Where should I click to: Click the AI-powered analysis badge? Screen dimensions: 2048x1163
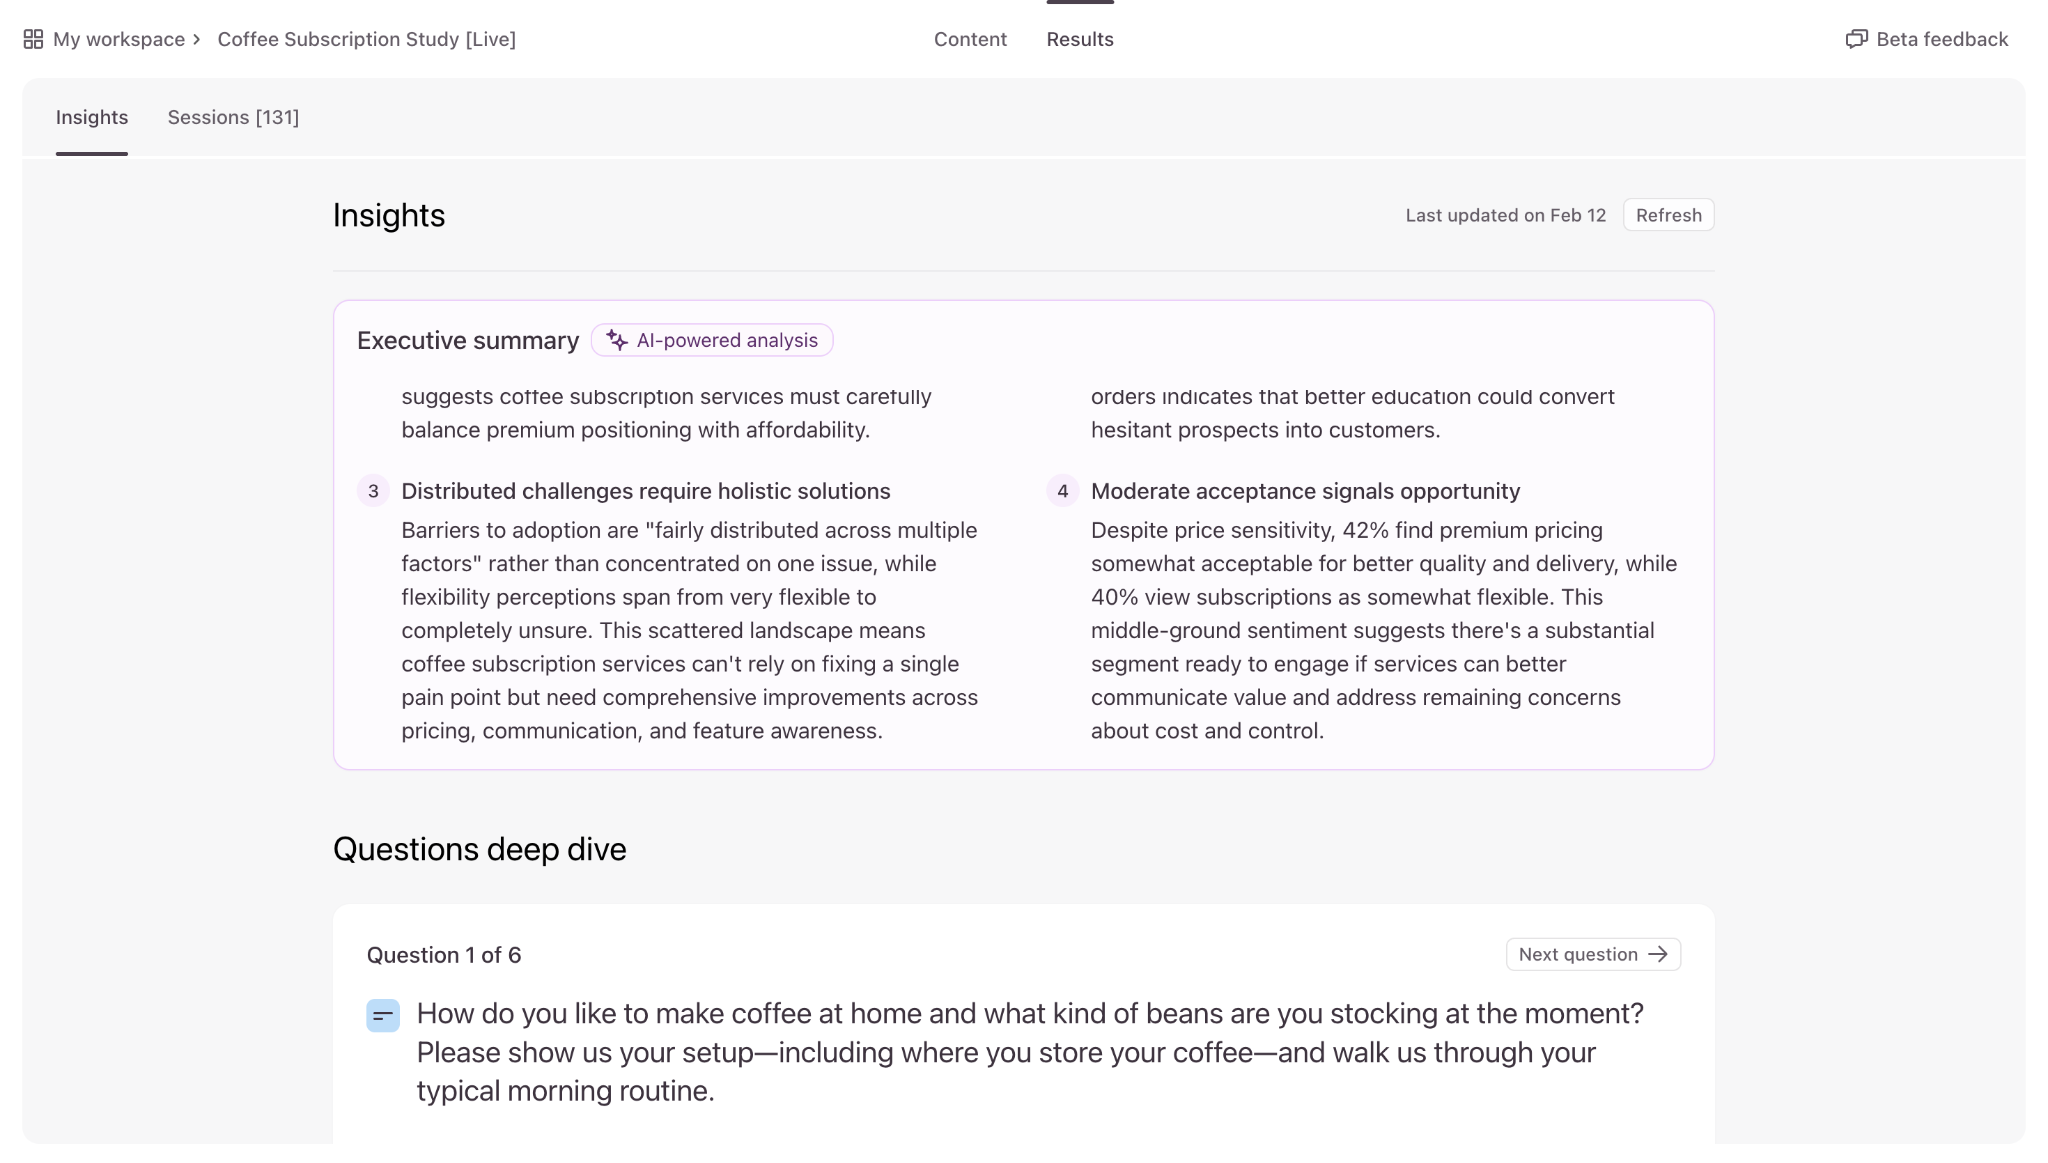tap(712, 340)
